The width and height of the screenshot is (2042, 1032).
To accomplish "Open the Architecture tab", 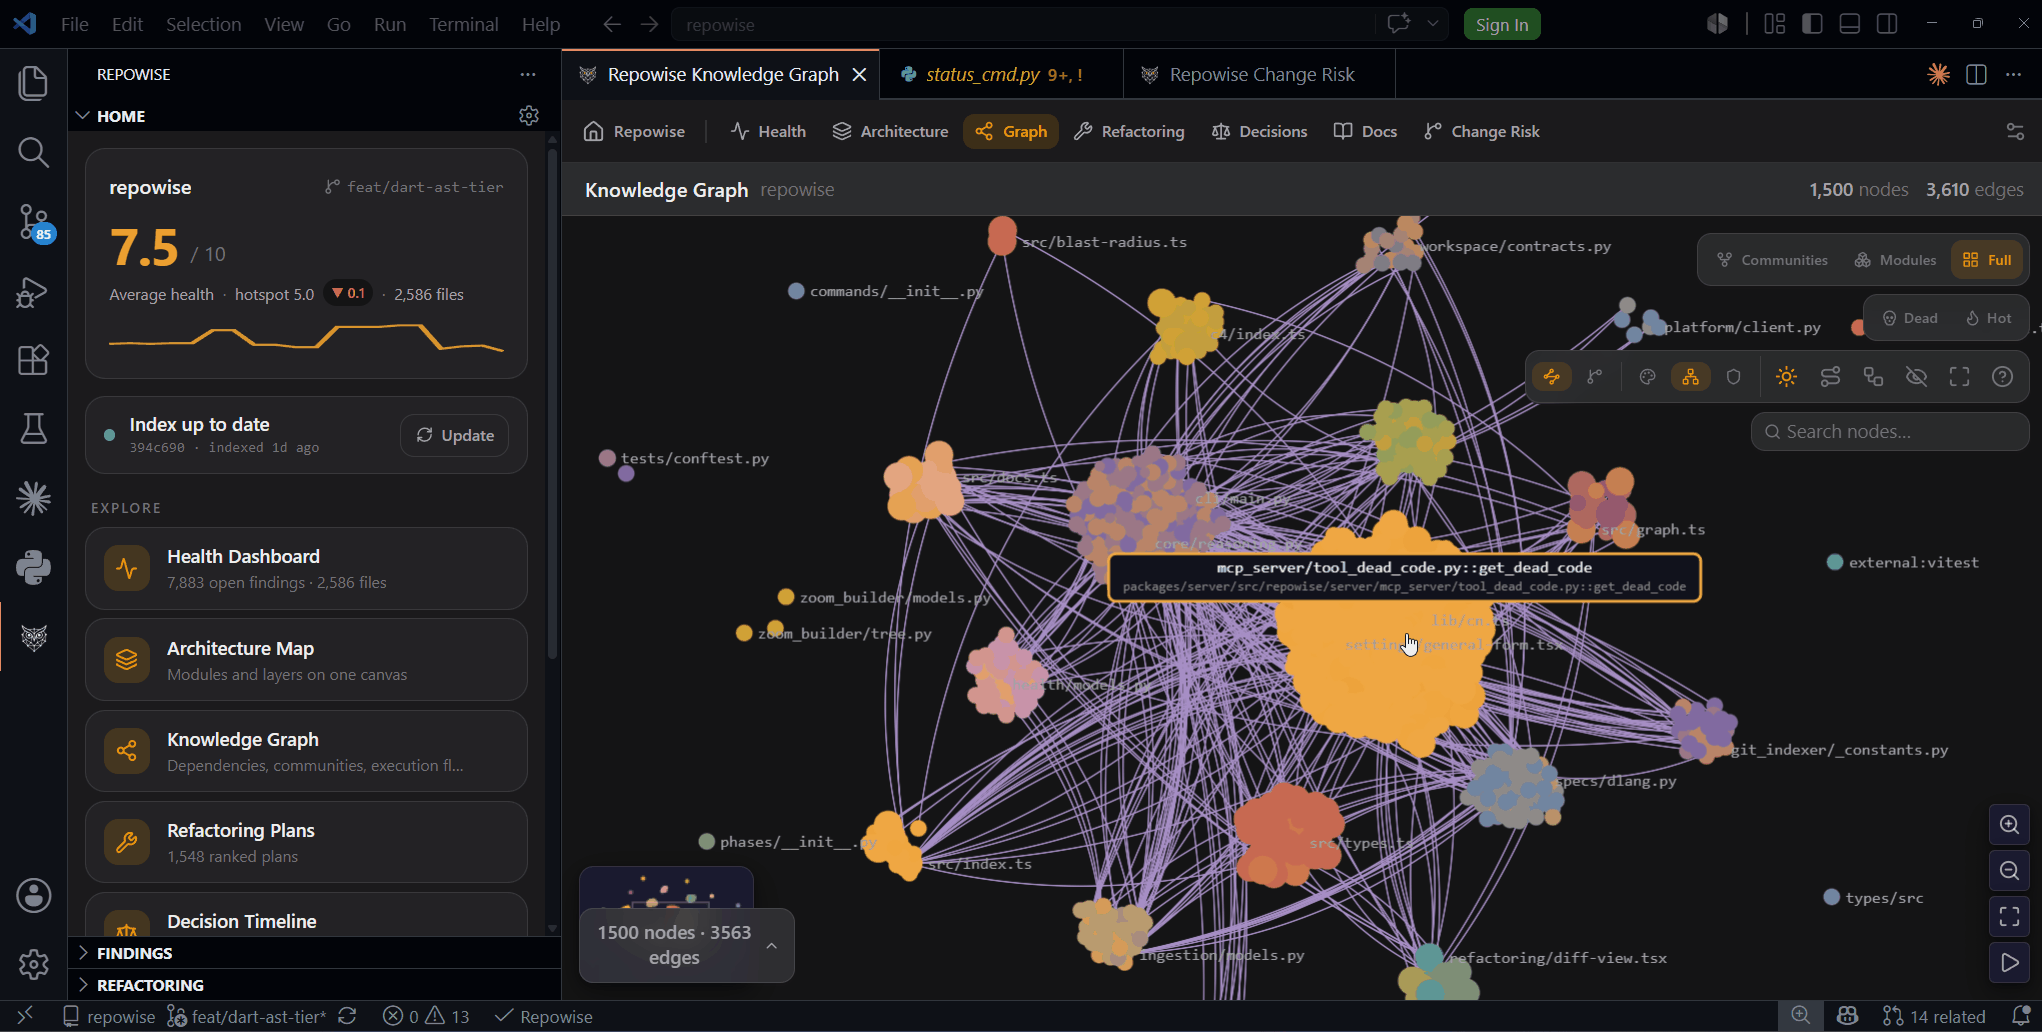I will pos(890,132).
